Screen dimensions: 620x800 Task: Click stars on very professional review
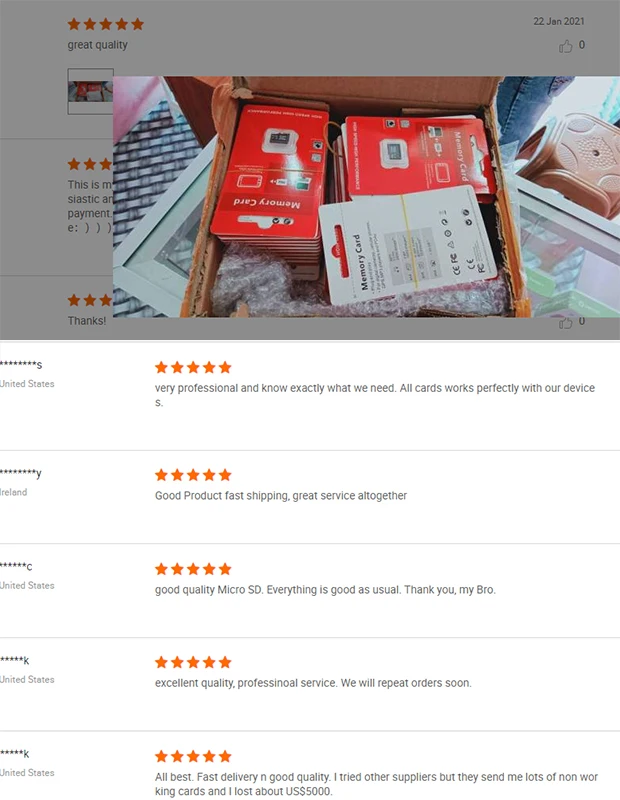pos(193,367)
